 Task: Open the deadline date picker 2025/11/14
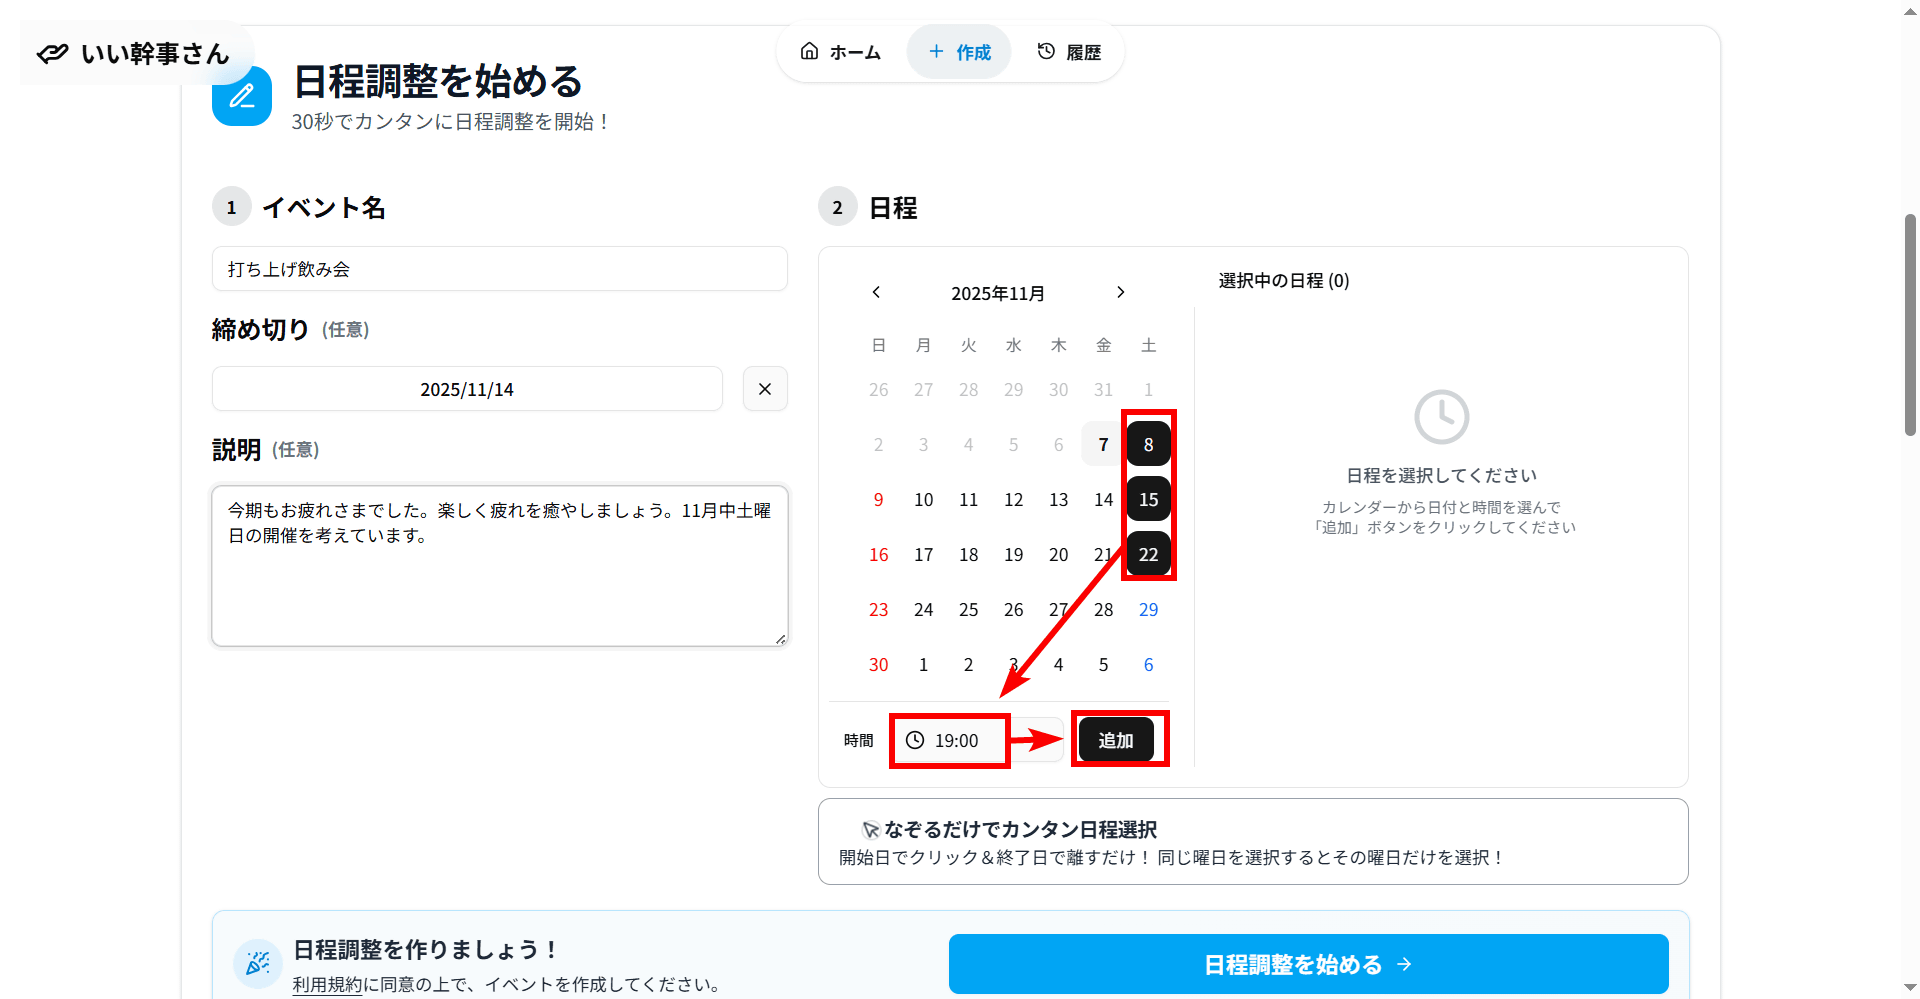coord(466,389)
